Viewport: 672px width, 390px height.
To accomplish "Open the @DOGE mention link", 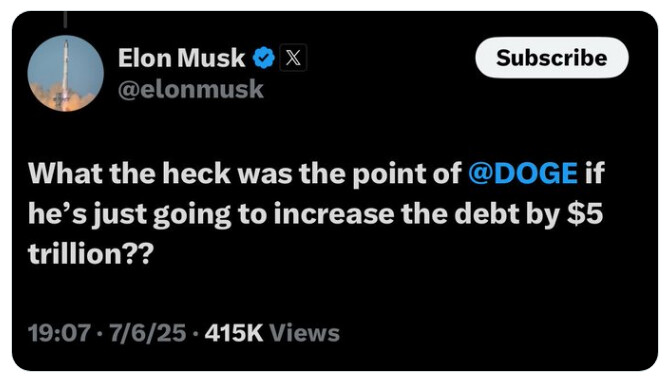I will click(523, 173).
